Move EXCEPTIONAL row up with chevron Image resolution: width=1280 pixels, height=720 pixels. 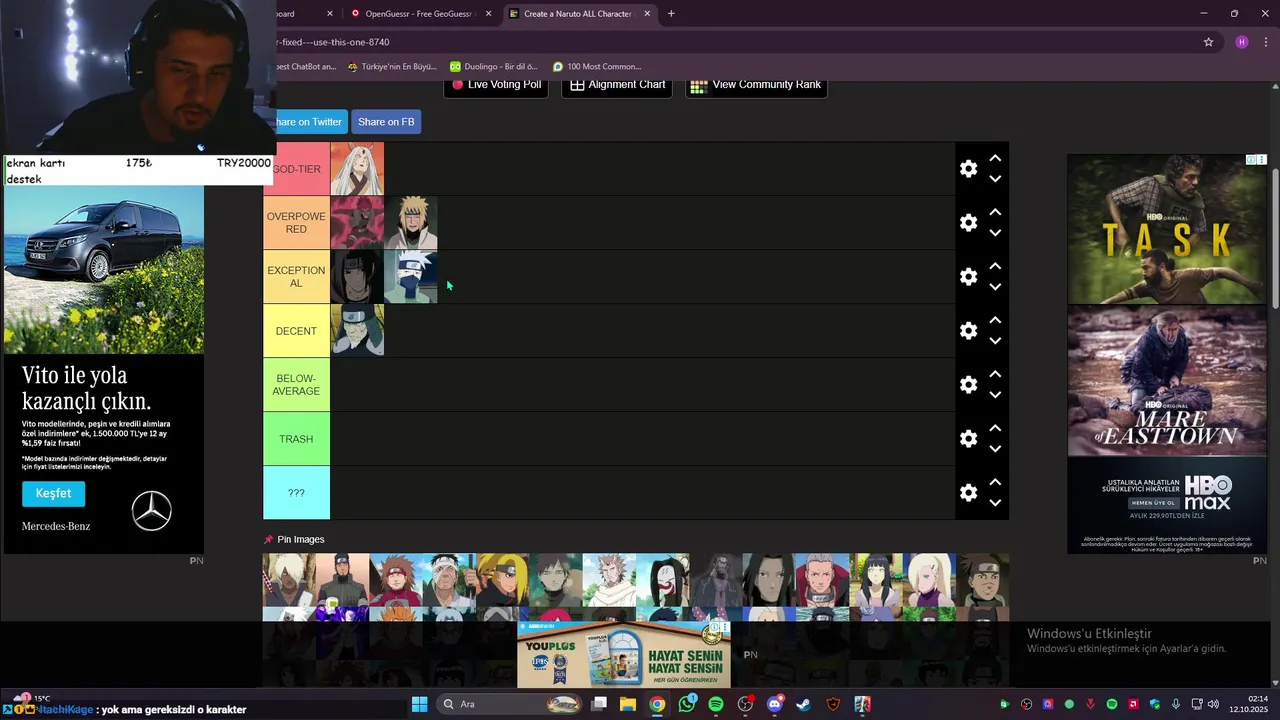(995, 266)
